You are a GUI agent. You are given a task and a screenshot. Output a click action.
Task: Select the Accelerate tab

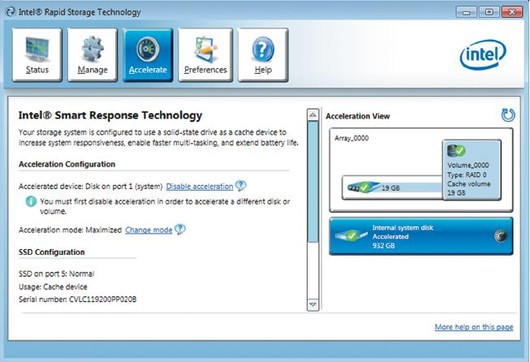[x=148, y=55]
